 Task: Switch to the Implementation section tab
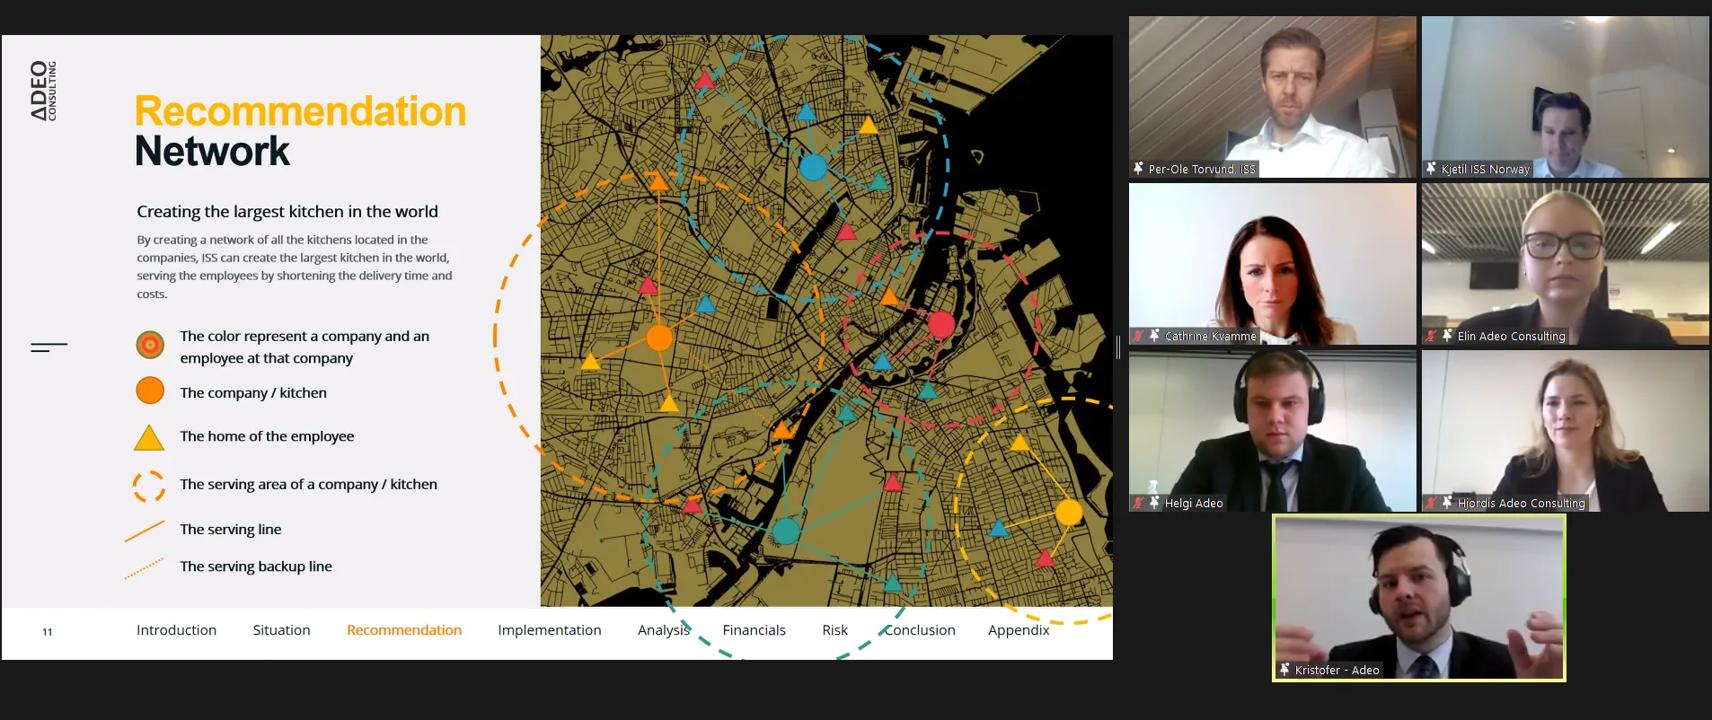(549, 630)
